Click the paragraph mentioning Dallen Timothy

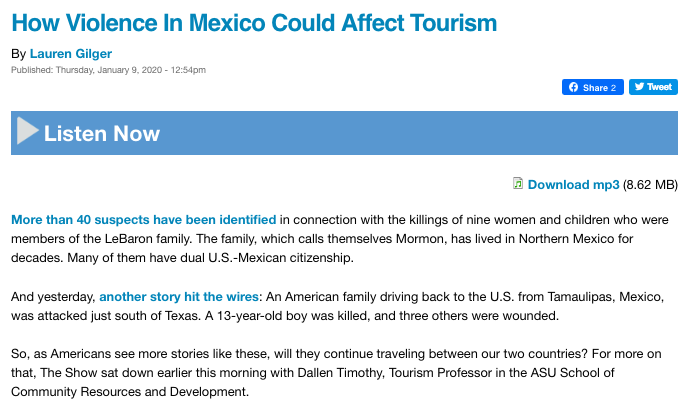coord(336,373)
